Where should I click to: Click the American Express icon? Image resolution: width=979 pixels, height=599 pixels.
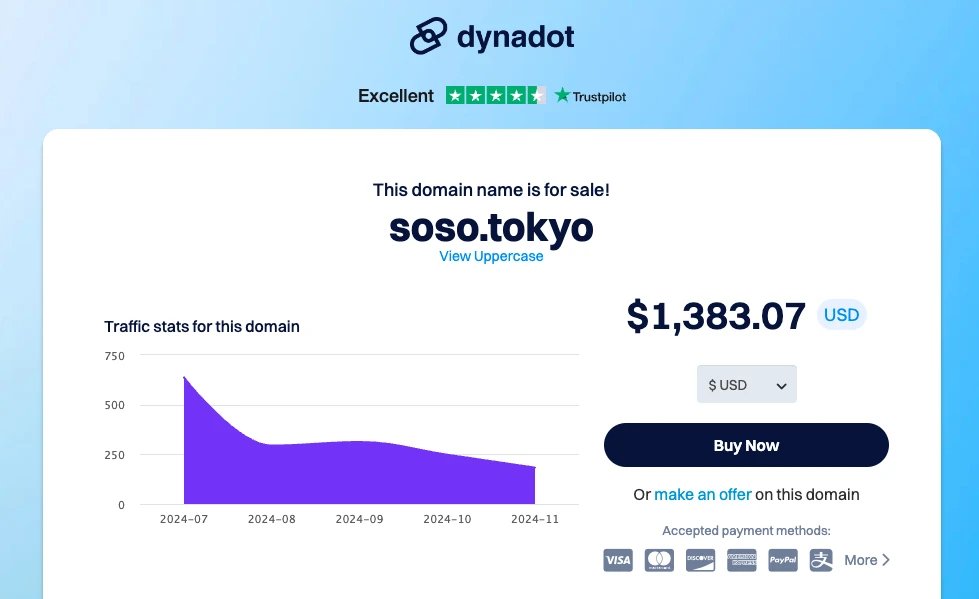(741, 560)
